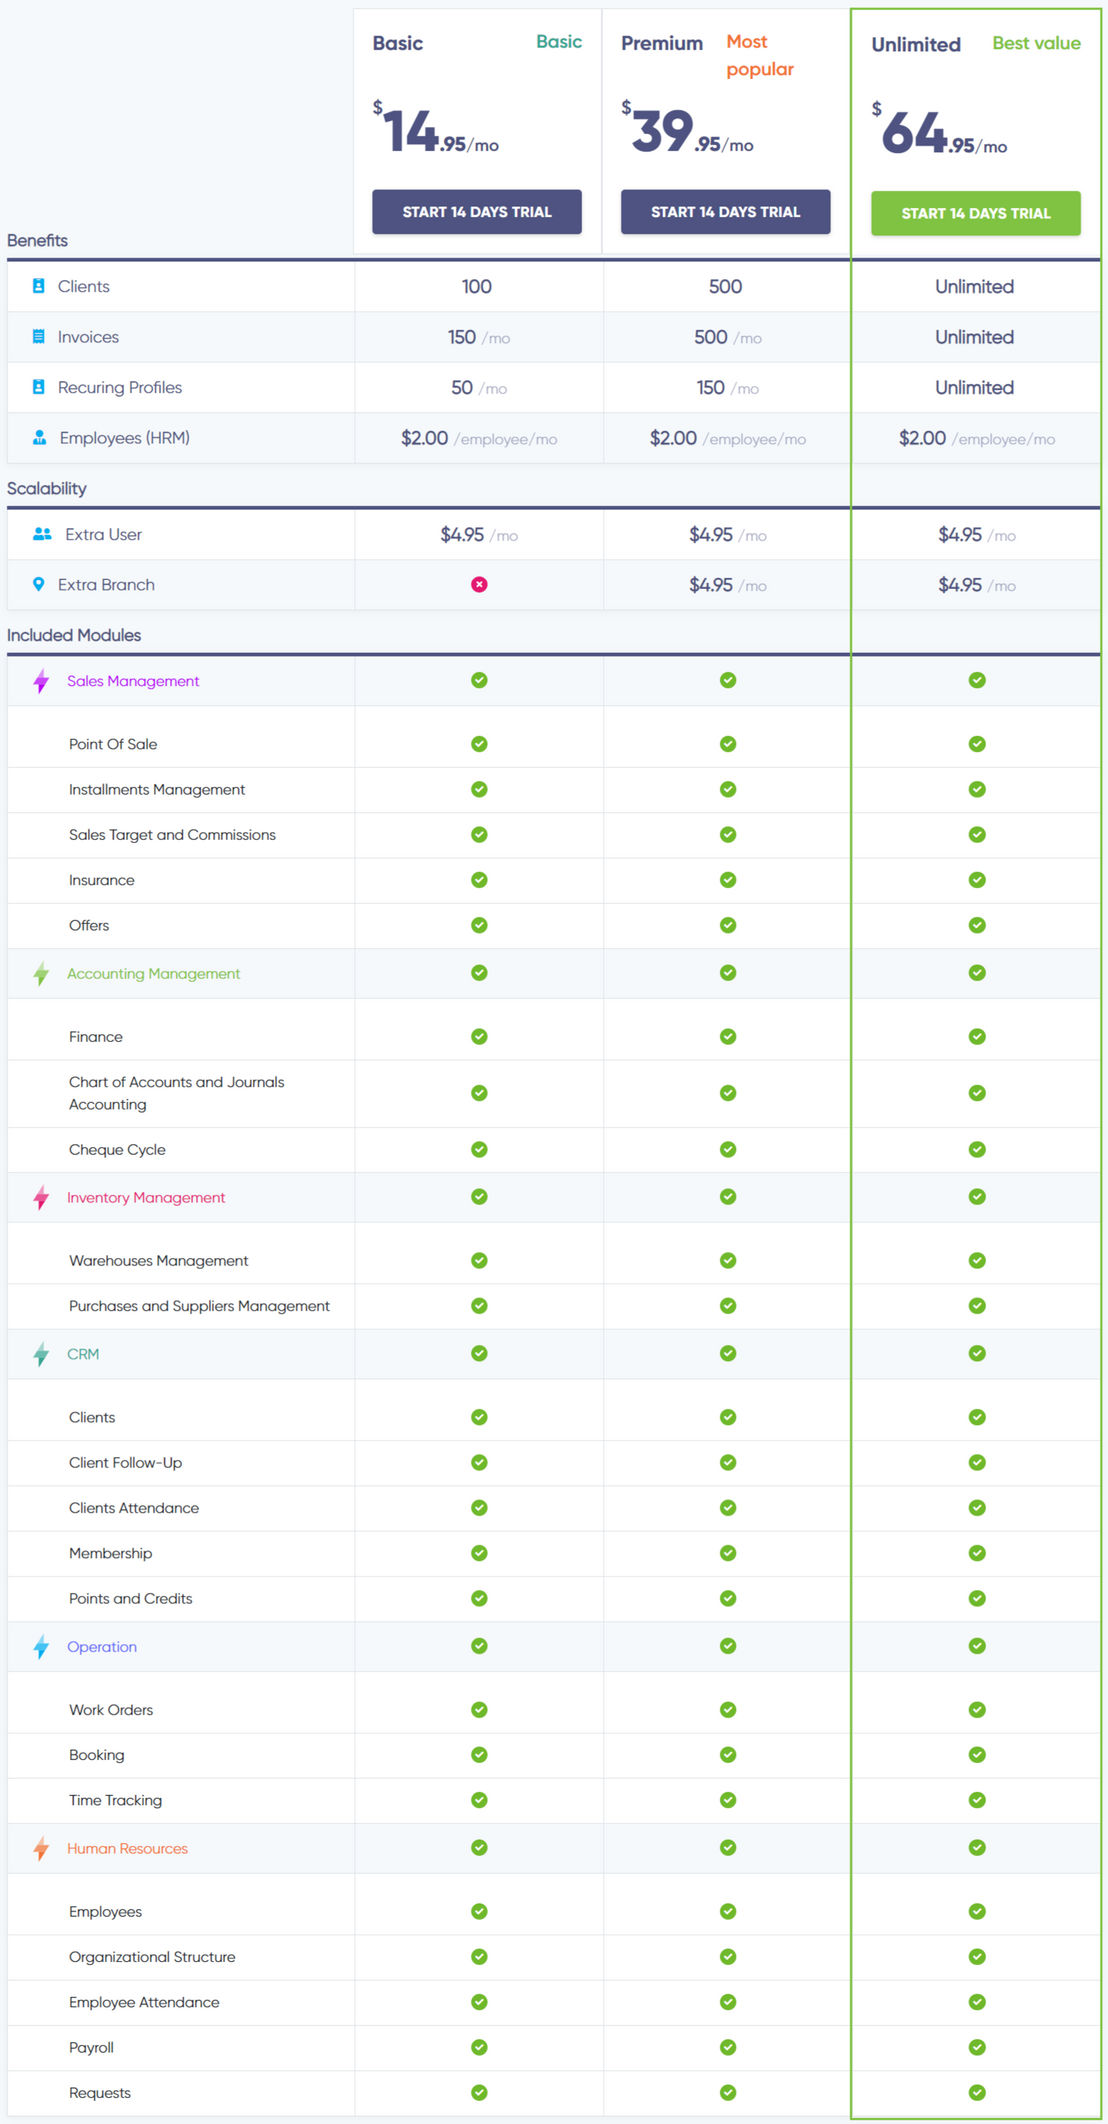The width and height of the screenshot is (1108, 2124).
Task: Click the Unlimited checkmark for Warehouses Management
Action: pos(977,1260)
